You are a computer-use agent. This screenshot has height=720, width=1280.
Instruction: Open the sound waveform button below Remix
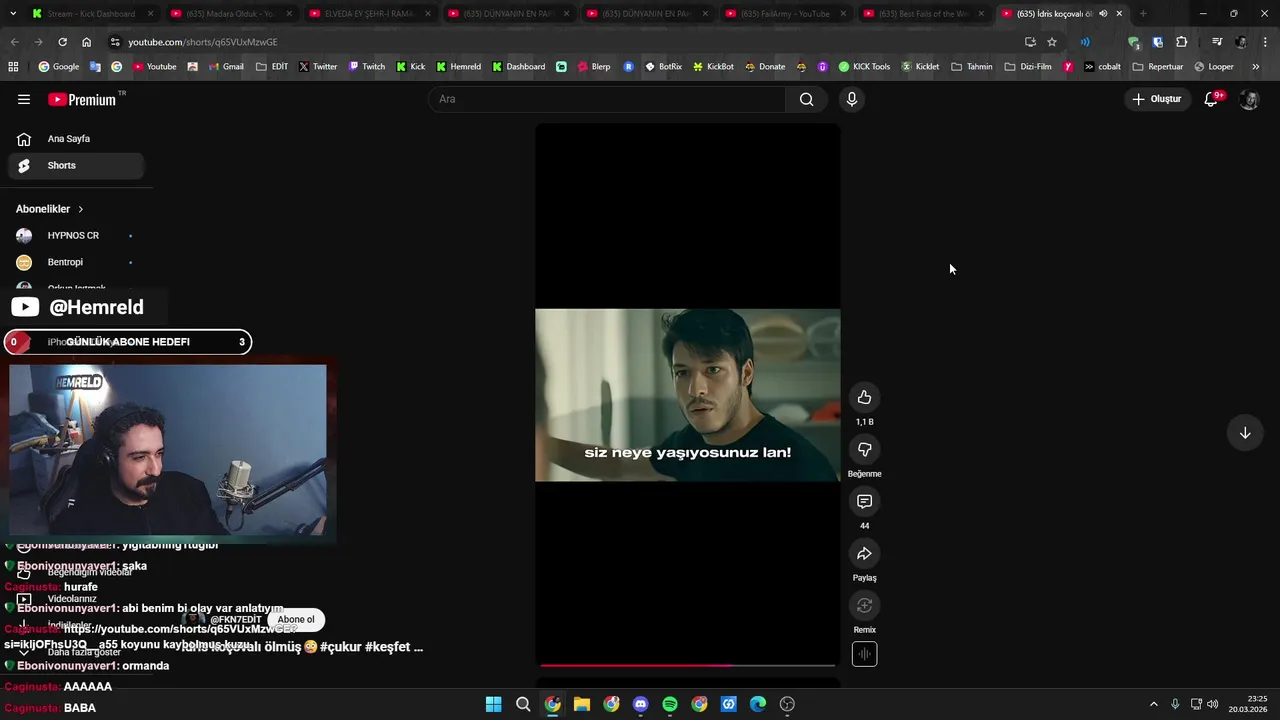[864, 655]
